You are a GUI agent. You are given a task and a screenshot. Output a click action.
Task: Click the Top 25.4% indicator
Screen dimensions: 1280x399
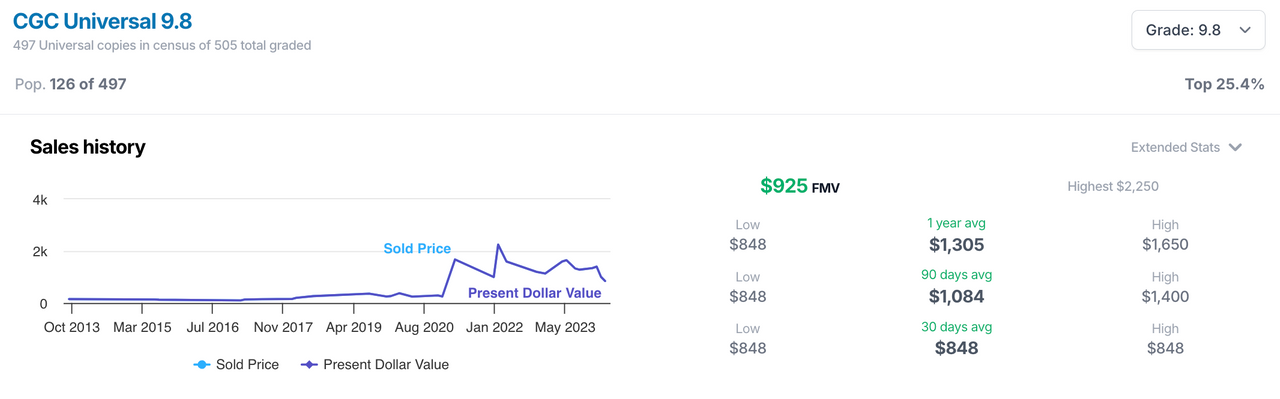pos(1225,84)
